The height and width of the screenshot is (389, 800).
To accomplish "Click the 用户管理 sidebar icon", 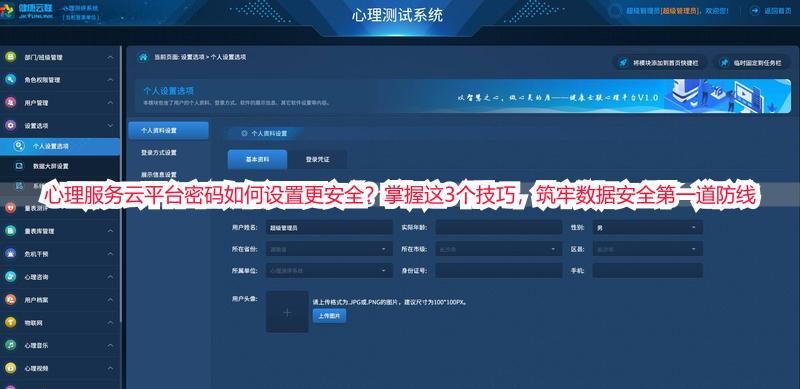I will pyautogui.click(x=10, y=103).
